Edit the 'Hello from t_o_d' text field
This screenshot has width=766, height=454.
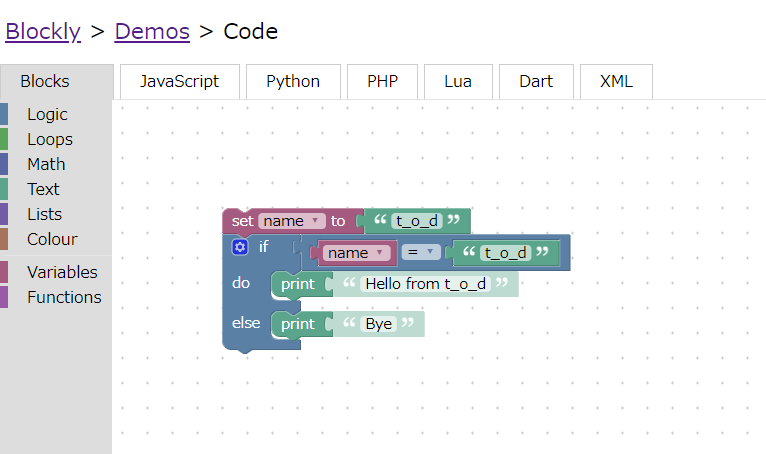426,284
